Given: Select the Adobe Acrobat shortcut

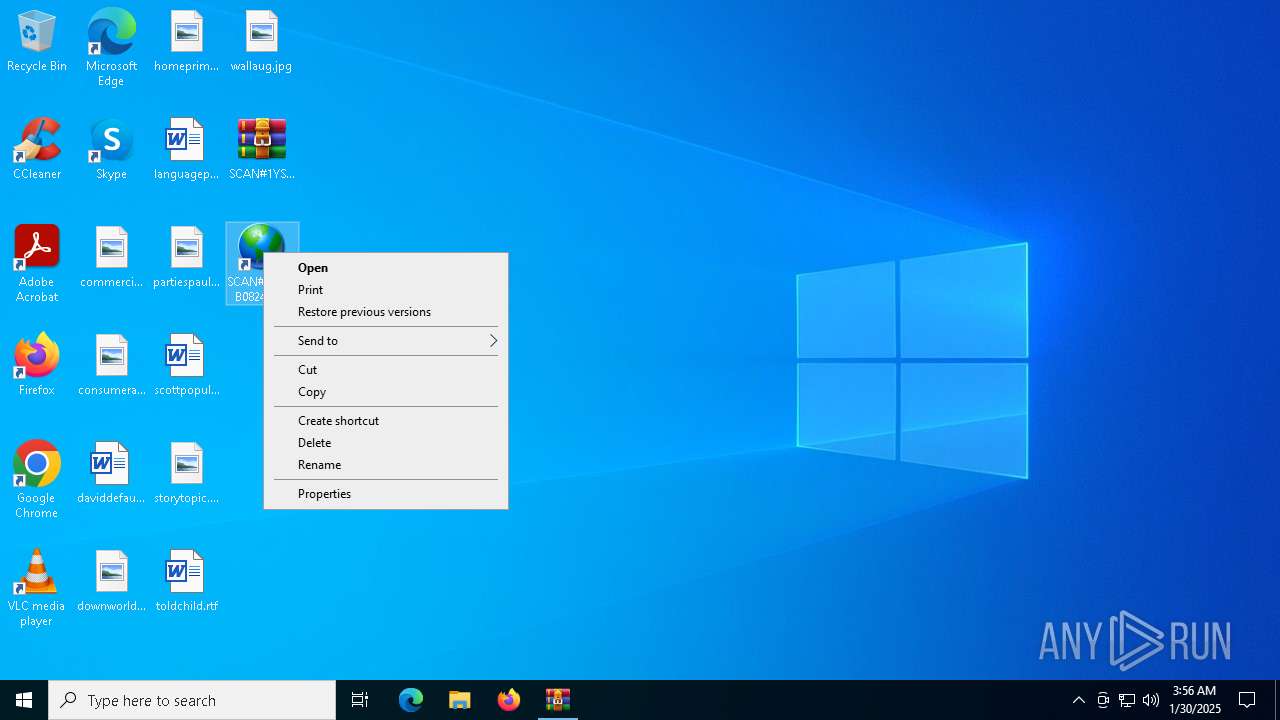Looking at the screenshot, I should 37,264.
